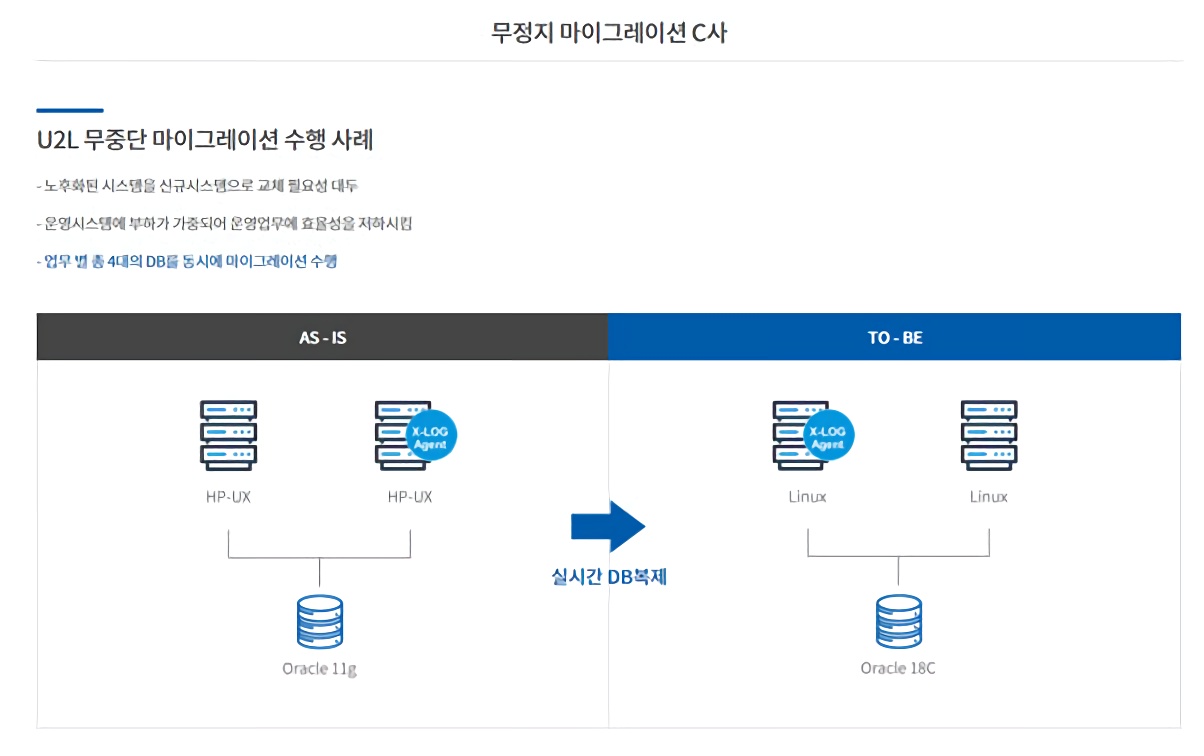
Task: Click the blue highlighted line about 4대의 DB
Action: point(186,261)
